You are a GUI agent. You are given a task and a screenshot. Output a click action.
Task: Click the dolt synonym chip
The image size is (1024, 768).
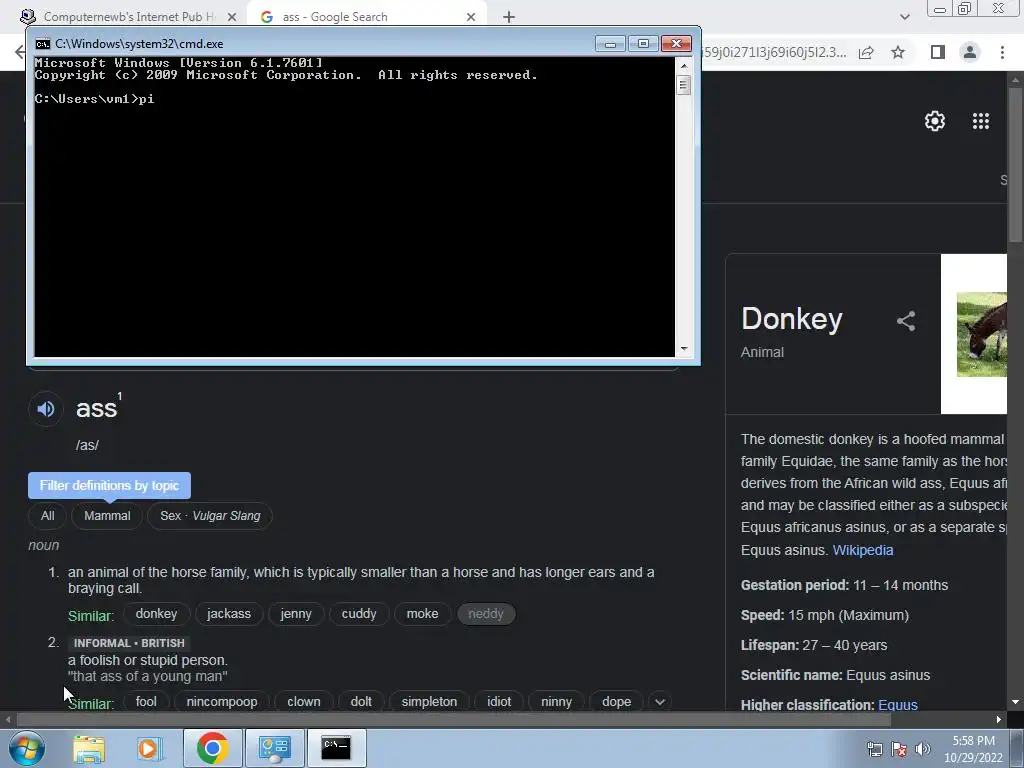(x=361, y=701)
